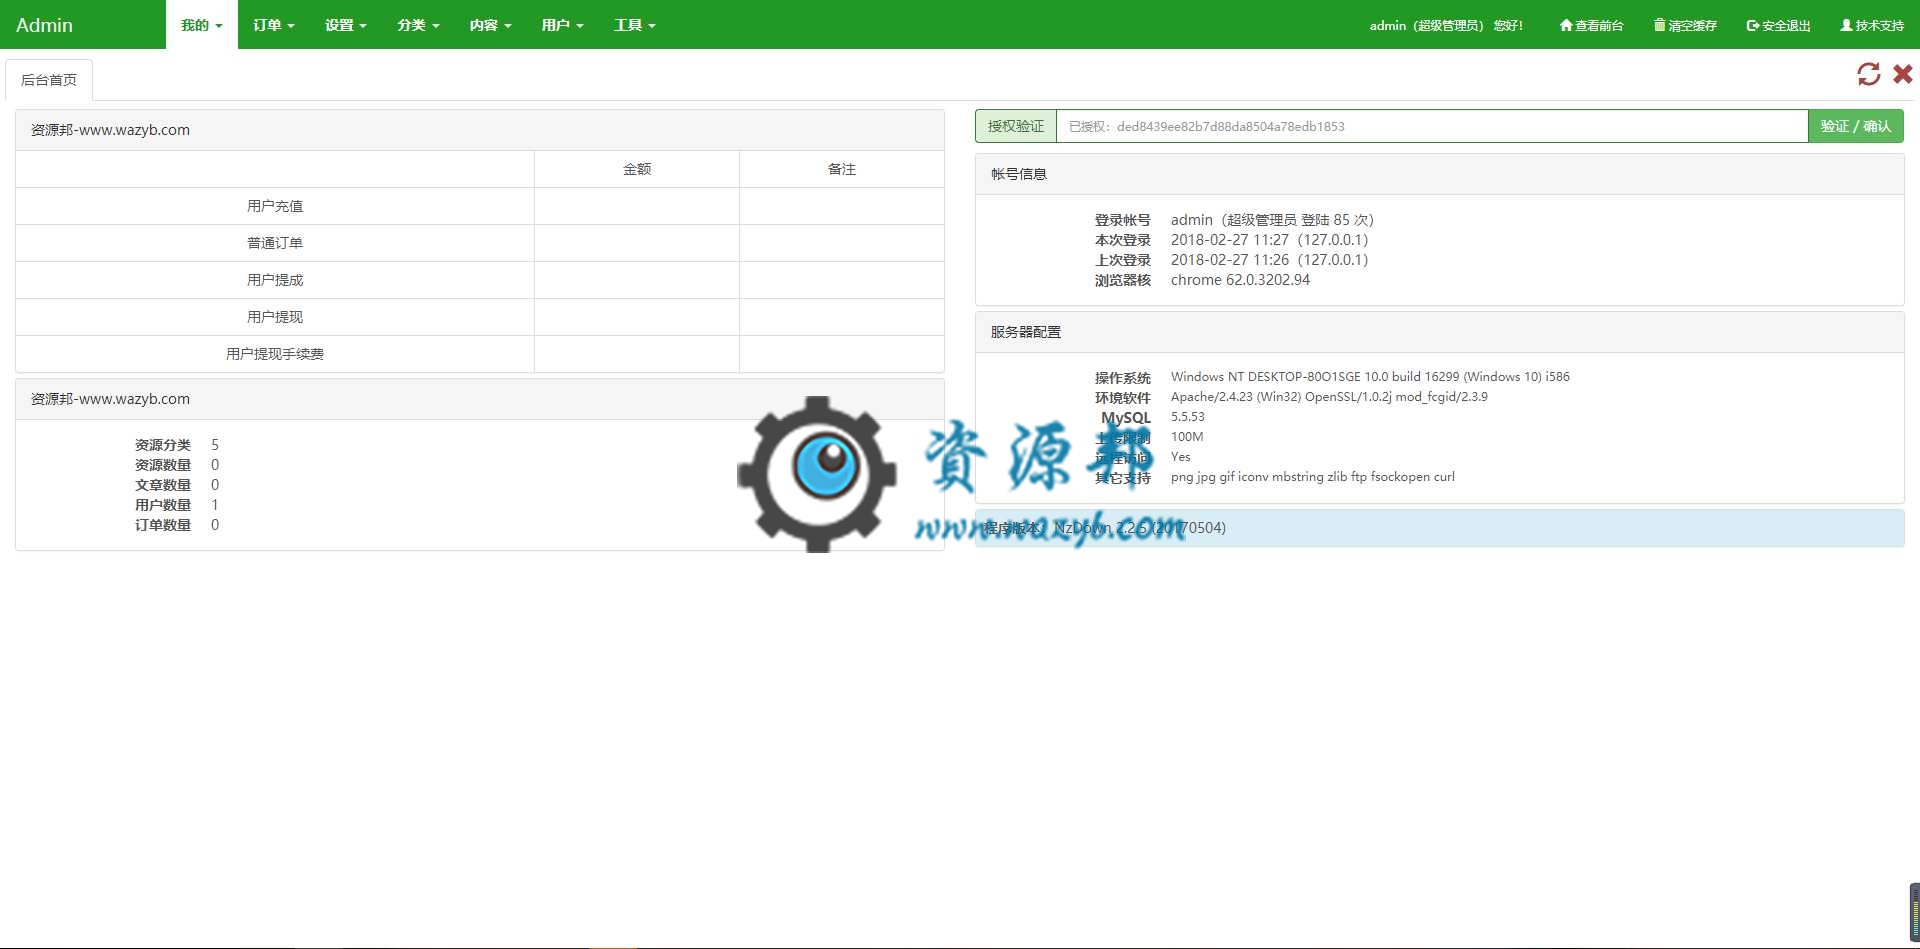The height and width of the screenshot is (949, 1920).
Task: Click the 金额 column header
Action: tap(637, 169)
